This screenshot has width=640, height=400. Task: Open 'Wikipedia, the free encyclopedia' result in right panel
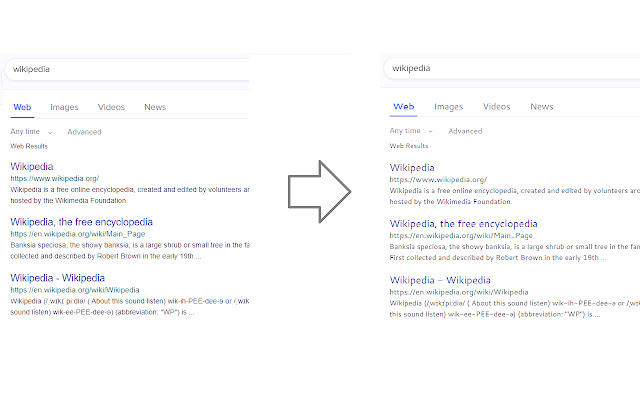(x=463, y=224)
